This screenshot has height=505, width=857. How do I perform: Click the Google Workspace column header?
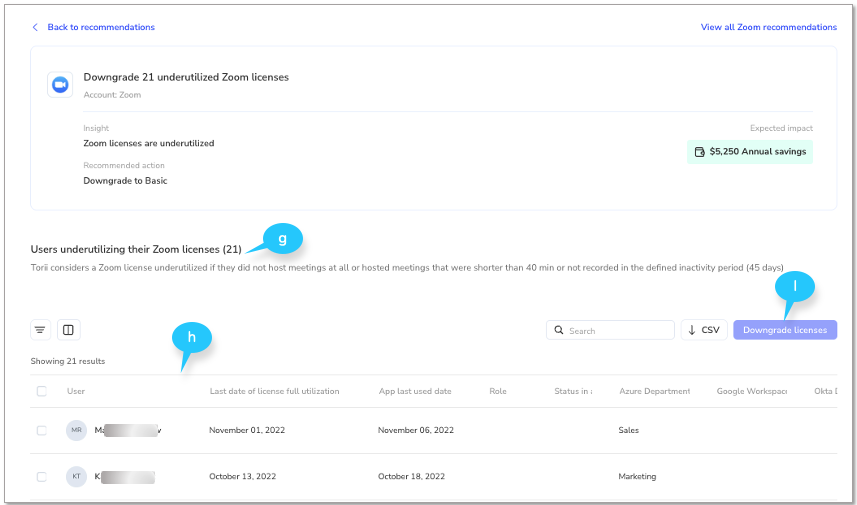coord(752,391)
